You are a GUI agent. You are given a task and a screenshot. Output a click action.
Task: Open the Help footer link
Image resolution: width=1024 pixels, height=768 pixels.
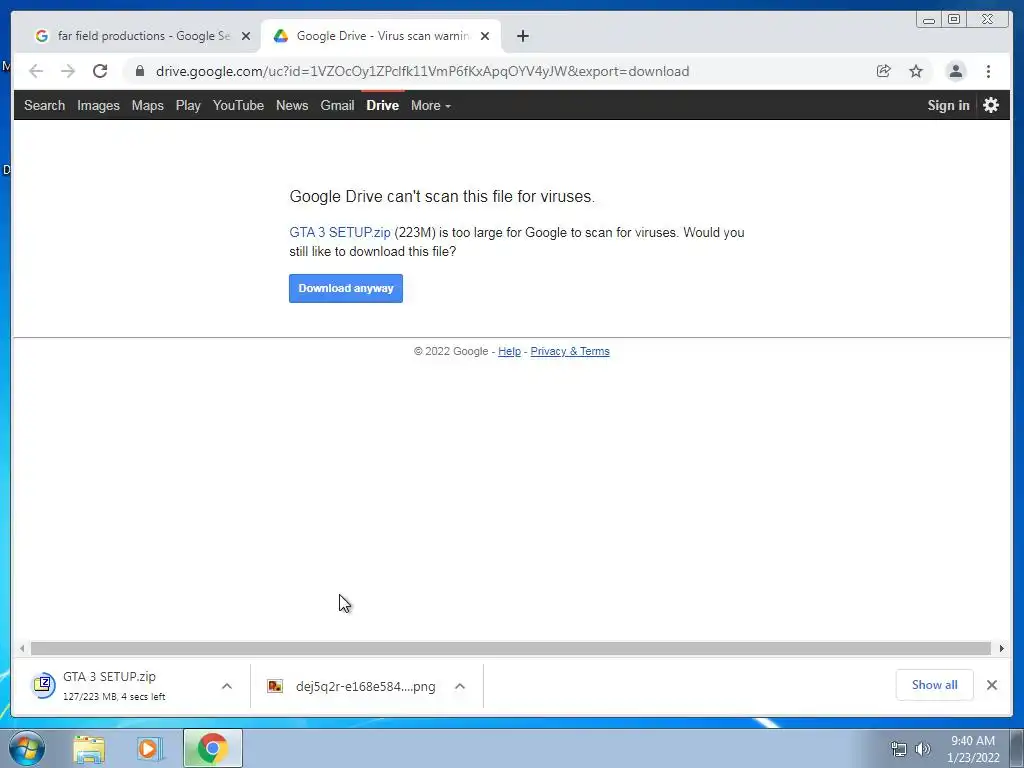pos(509,351)
